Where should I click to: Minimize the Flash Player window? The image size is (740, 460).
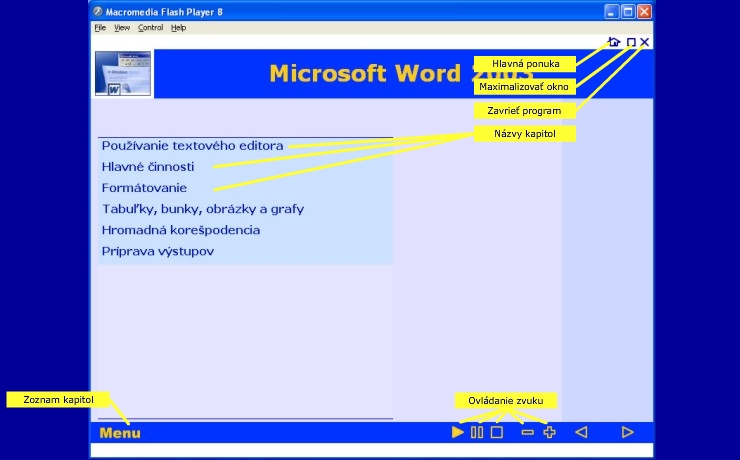[611, 12]
